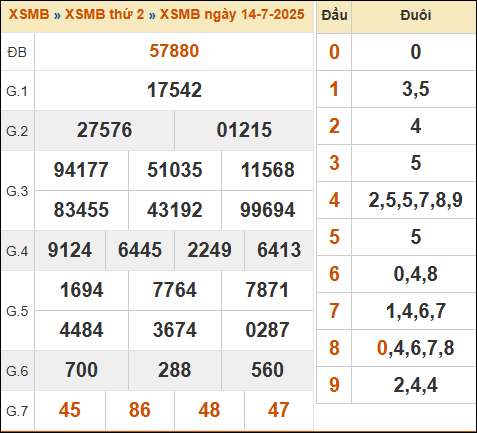
Task: Select G.6 number 288
Action: tap(174, 370)
